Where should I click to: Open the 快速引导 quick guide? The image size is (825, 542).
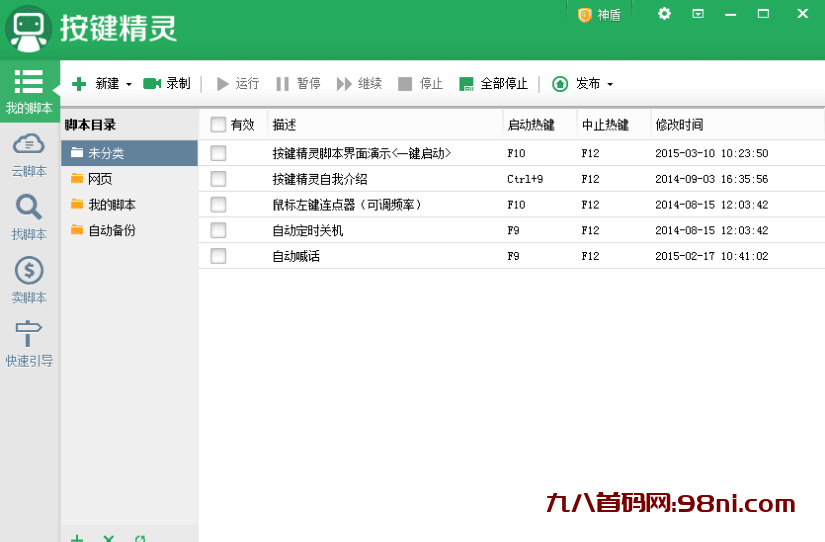(29, 343)
